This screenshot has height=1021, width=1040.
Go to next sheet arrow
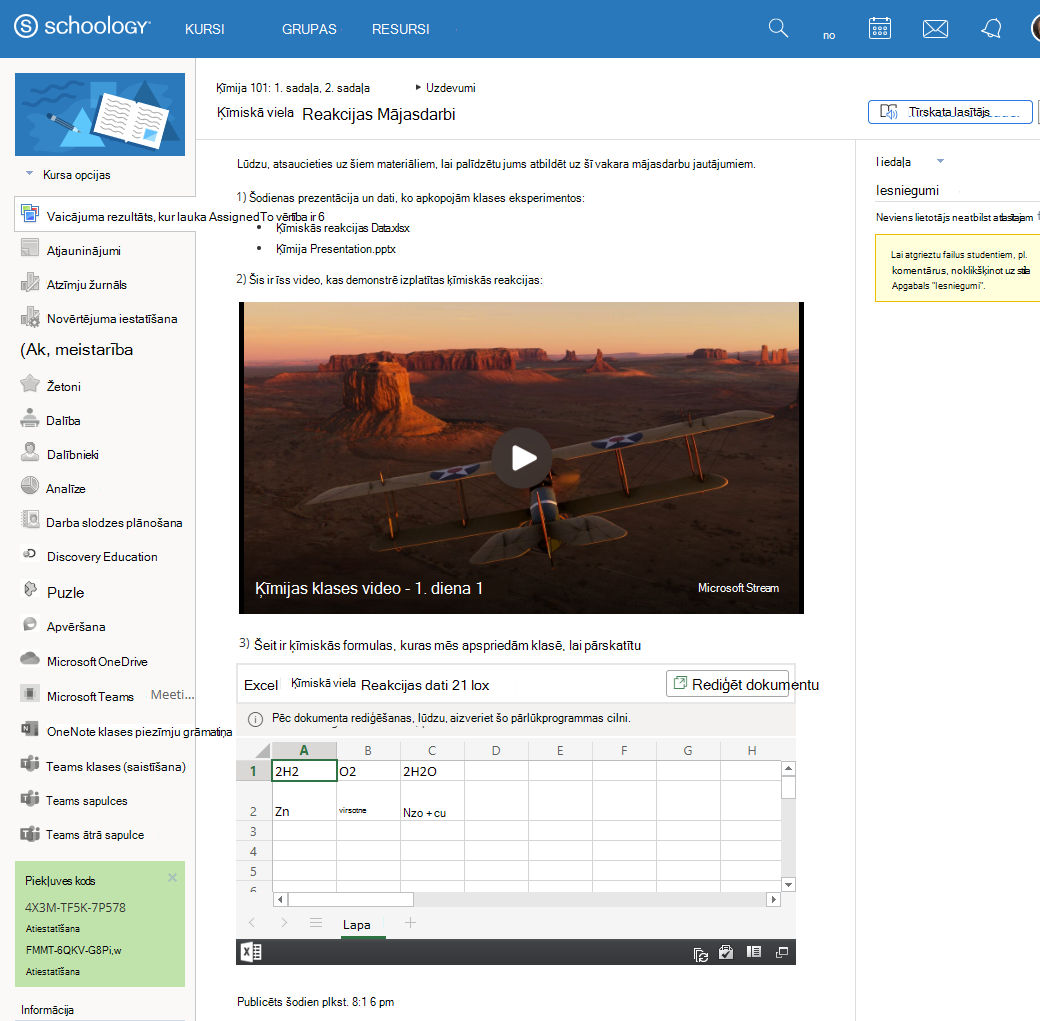tap(284, 923)
